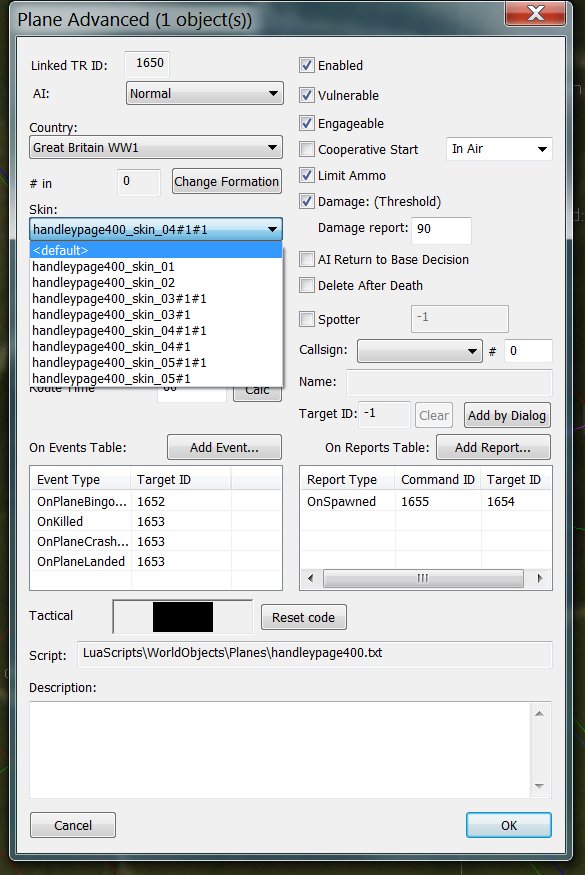585x875 pixels.
Task: Open the AI level dropdown
Action: point(205,93)
